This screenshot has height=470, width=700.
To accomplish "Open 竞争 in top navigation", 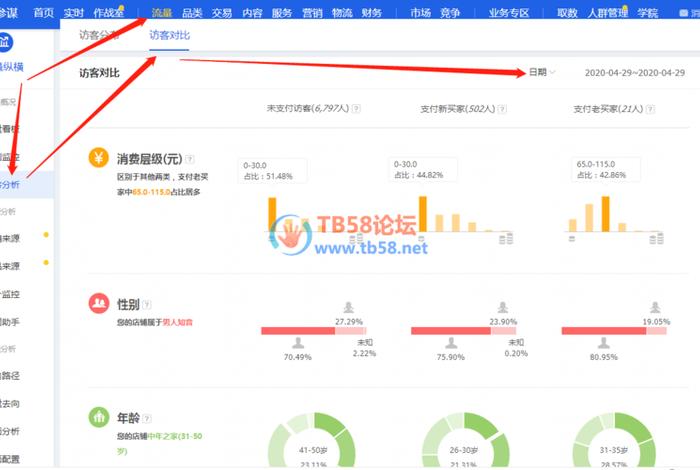I will (x=450, y=12).
